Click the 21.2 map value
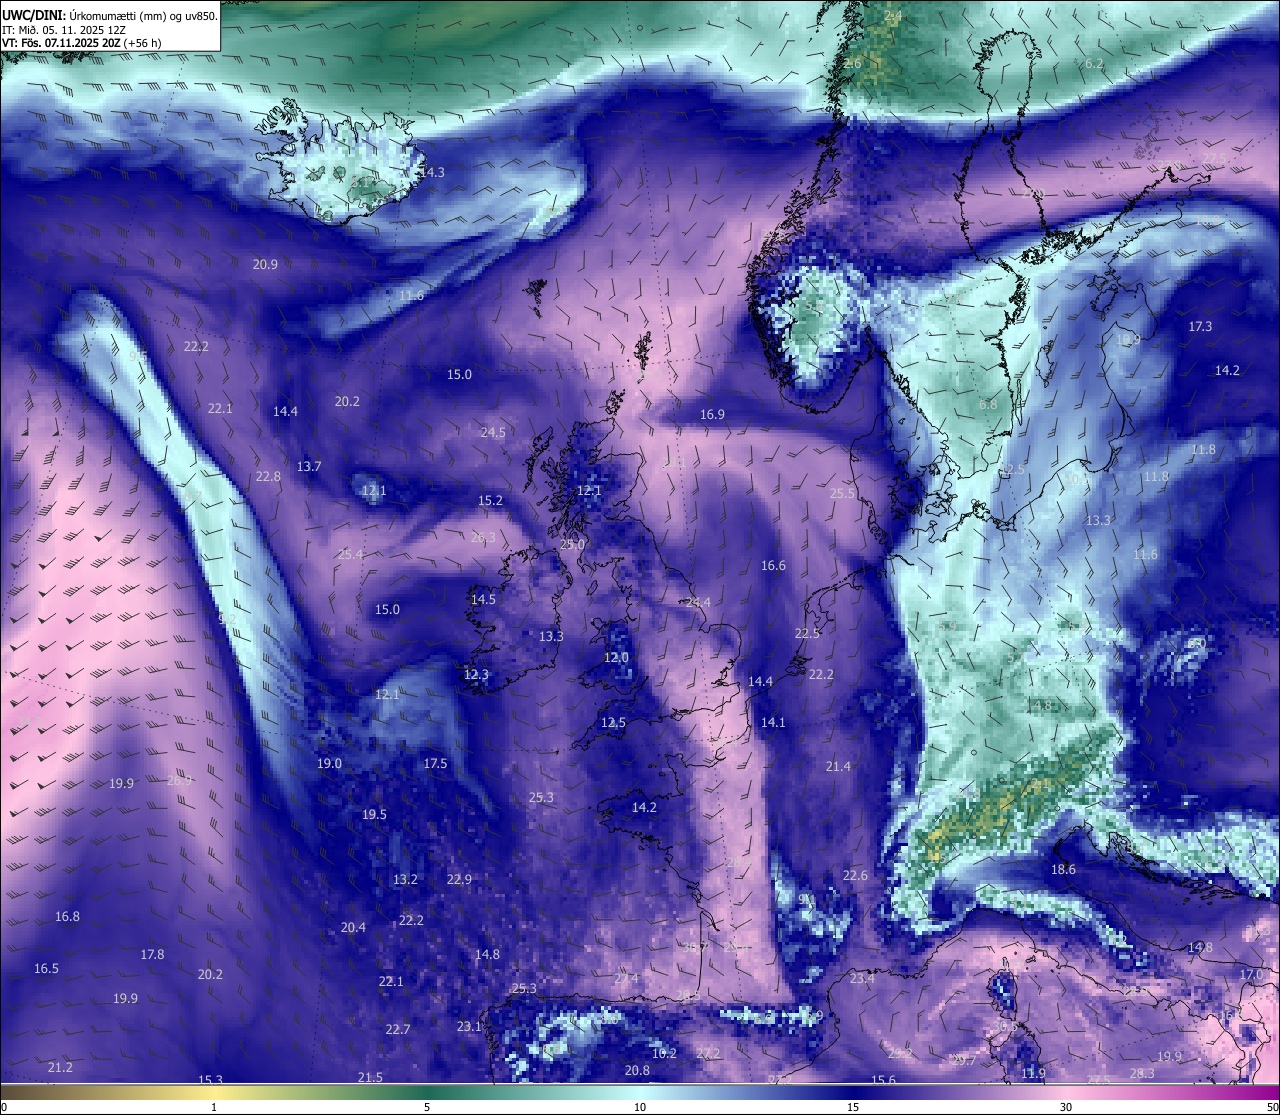 click(x=60, y=1067)
